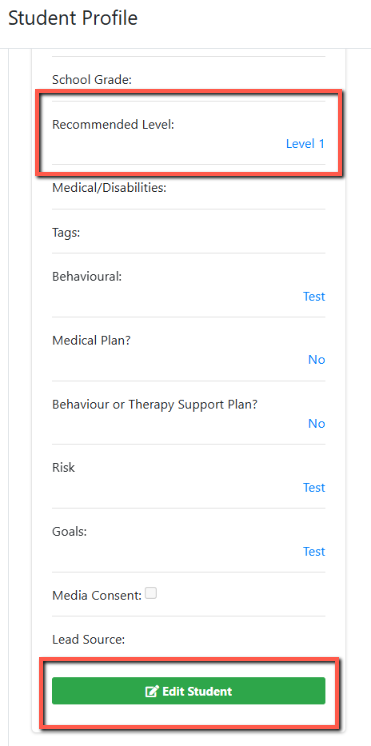Image resolution: width=371 pixels, height=746 pixels.
Task: Select the Goals Test value
Action: click(314, 551)
